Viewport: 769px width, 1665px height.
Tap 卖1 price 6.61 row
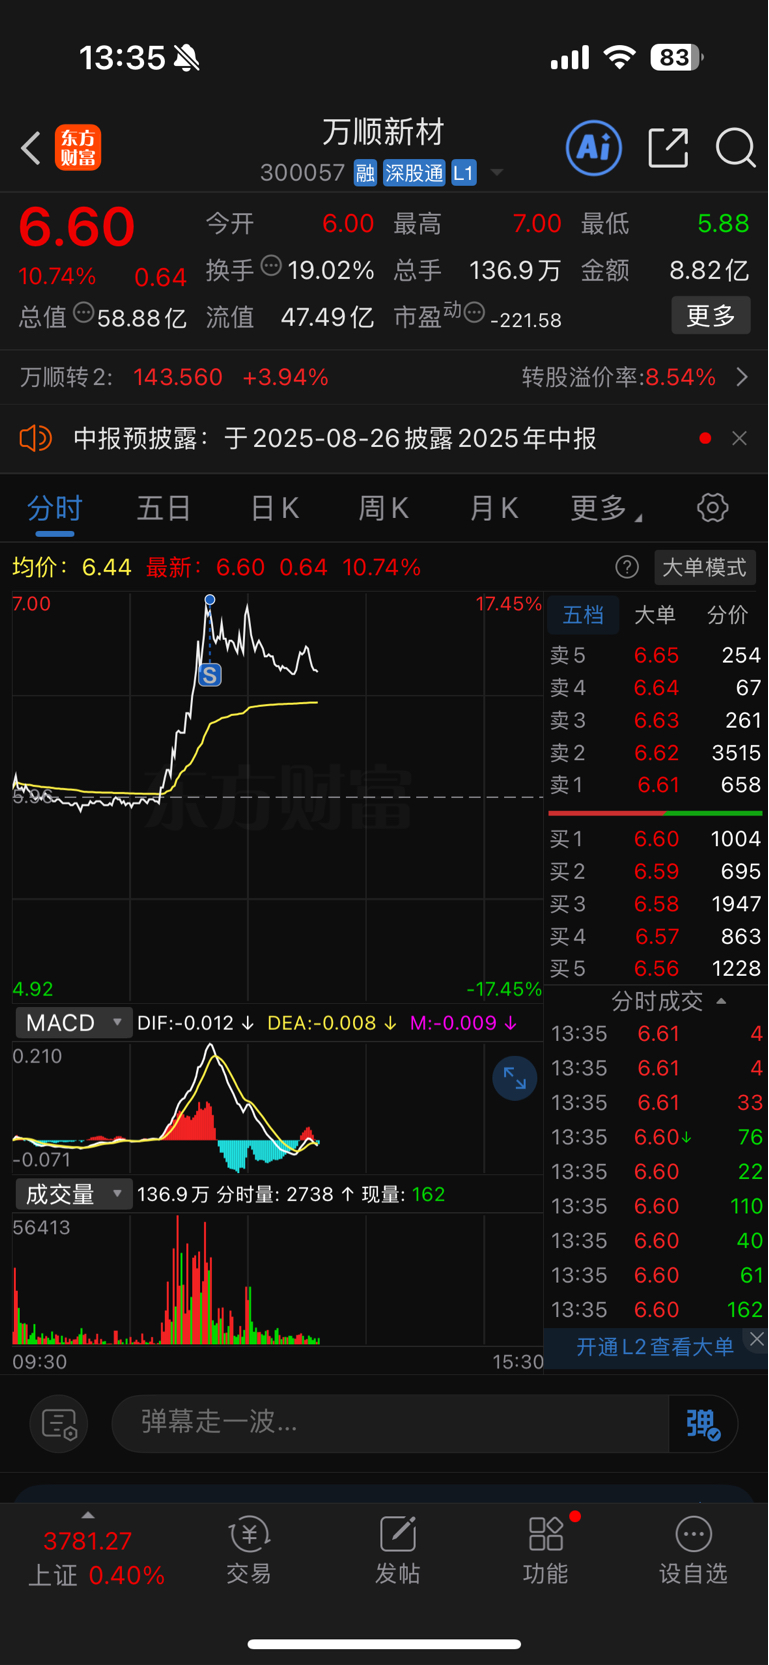point(655,785)
